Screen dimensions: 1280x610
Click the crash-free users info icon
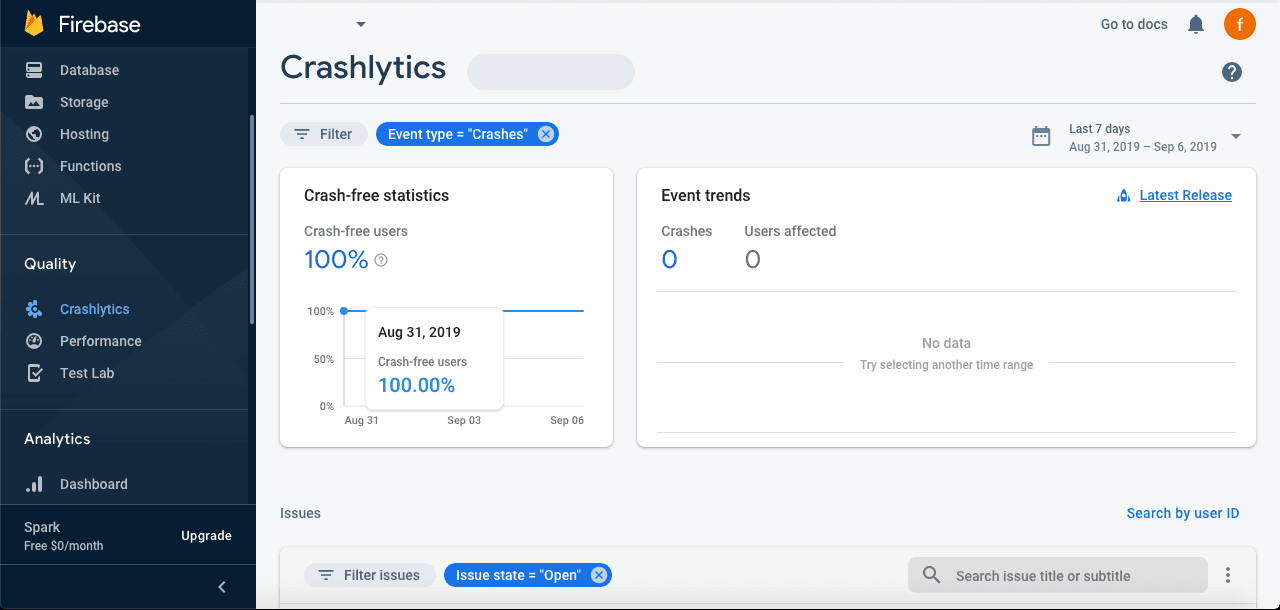(381, 260)
